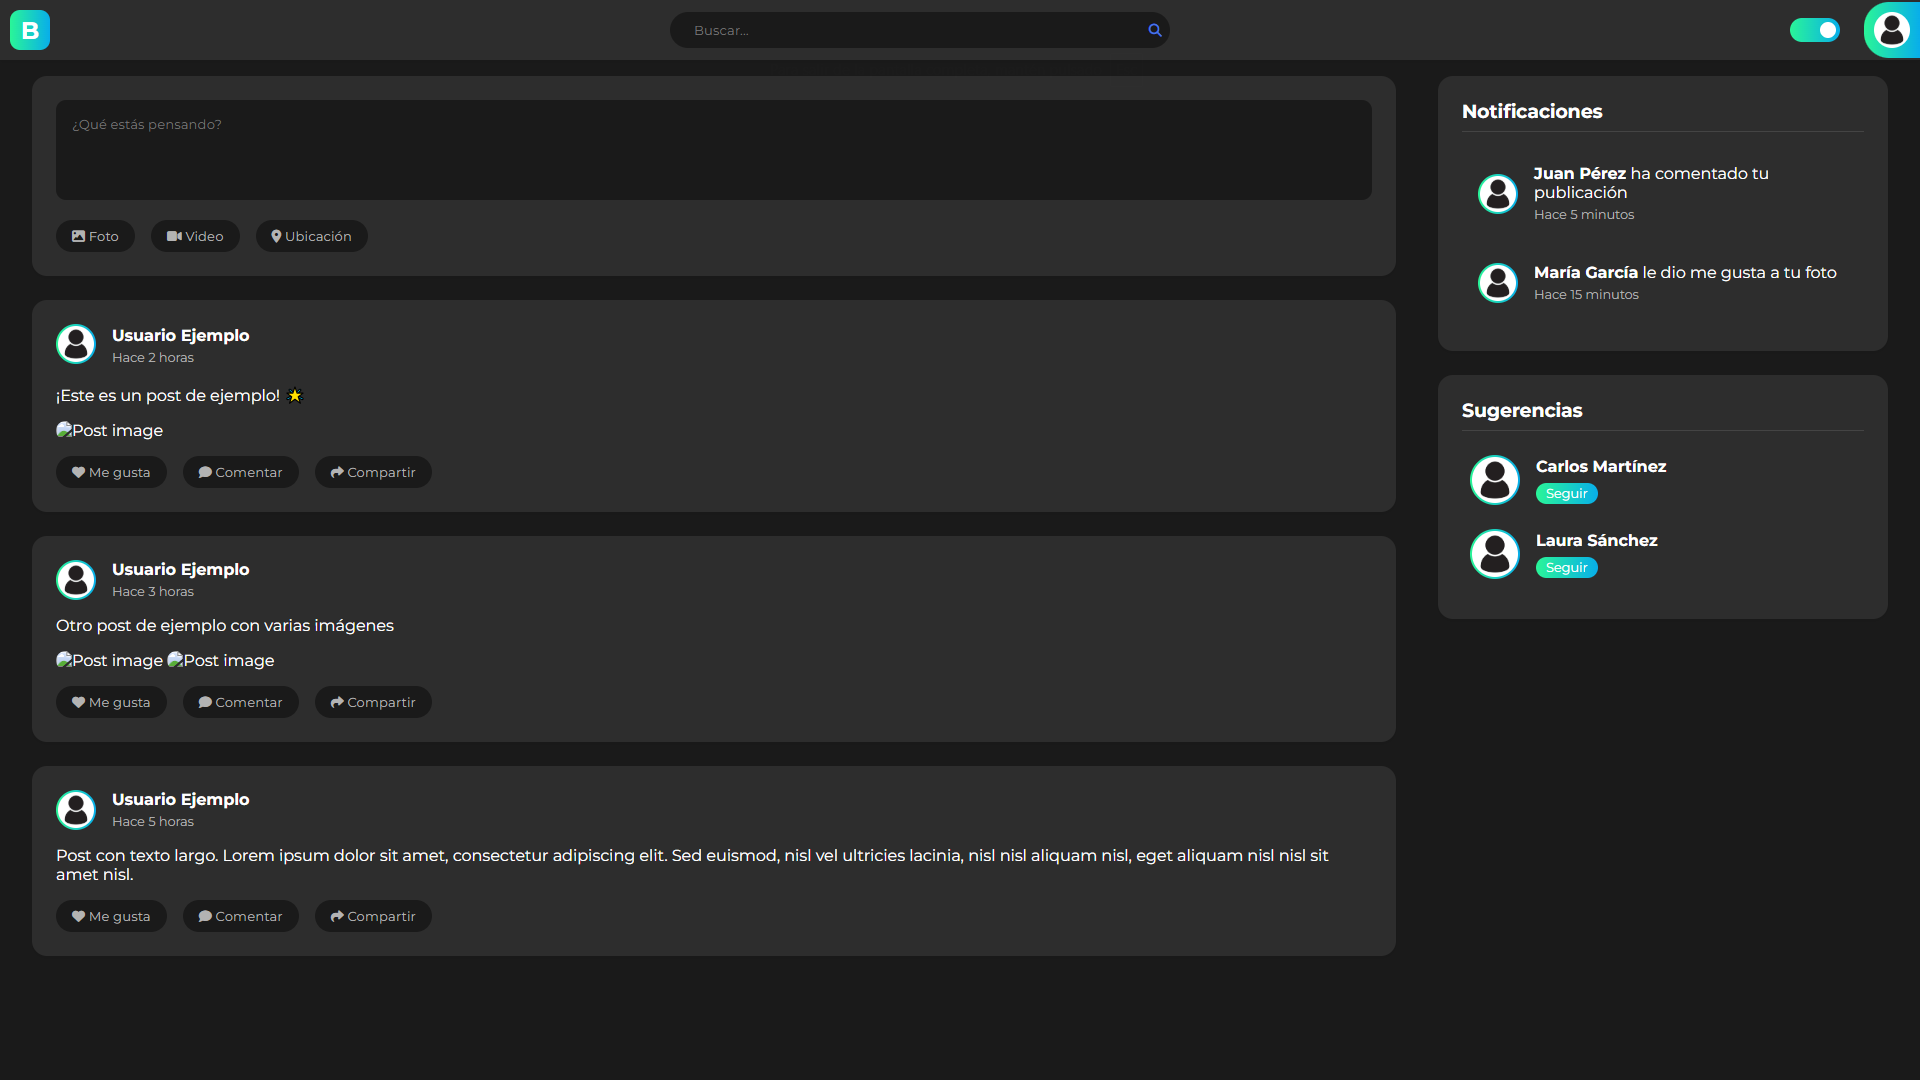Click the B logo in top left

[x=30, y=30]
